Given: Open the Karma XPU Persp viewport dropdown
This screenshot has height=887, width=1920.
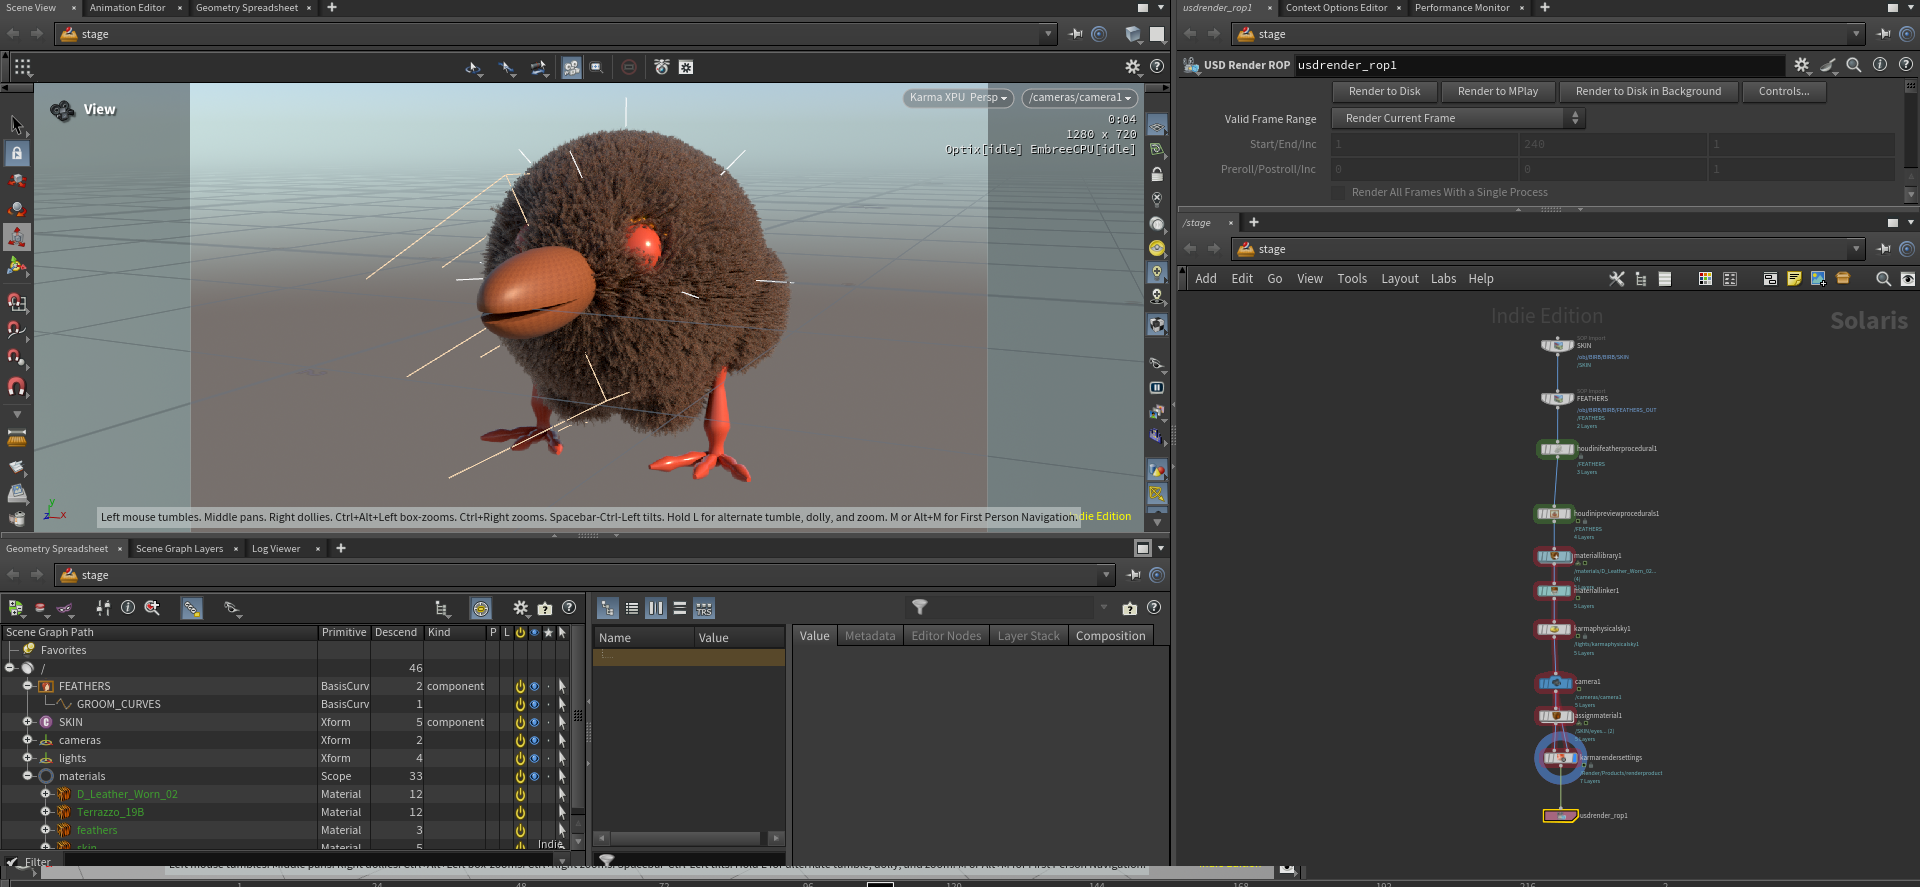Looking at the screenshot, I should tap(958, 97).
